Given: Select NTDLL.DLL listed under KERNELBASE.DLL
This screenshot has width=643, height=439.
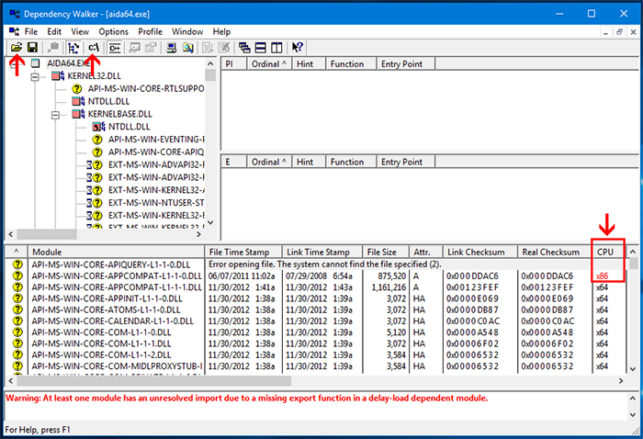Looking at the screenshot, I should [129, 127].
